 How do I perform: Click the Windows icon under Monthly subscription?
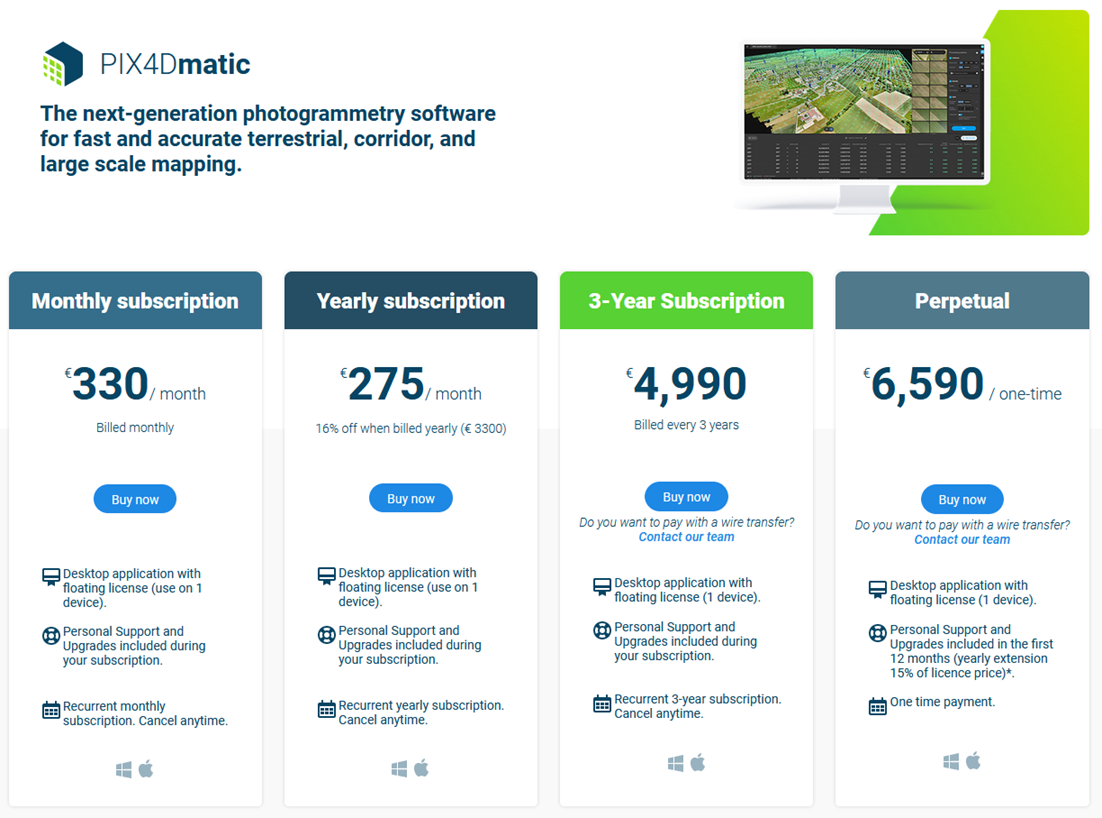[124, 770]
